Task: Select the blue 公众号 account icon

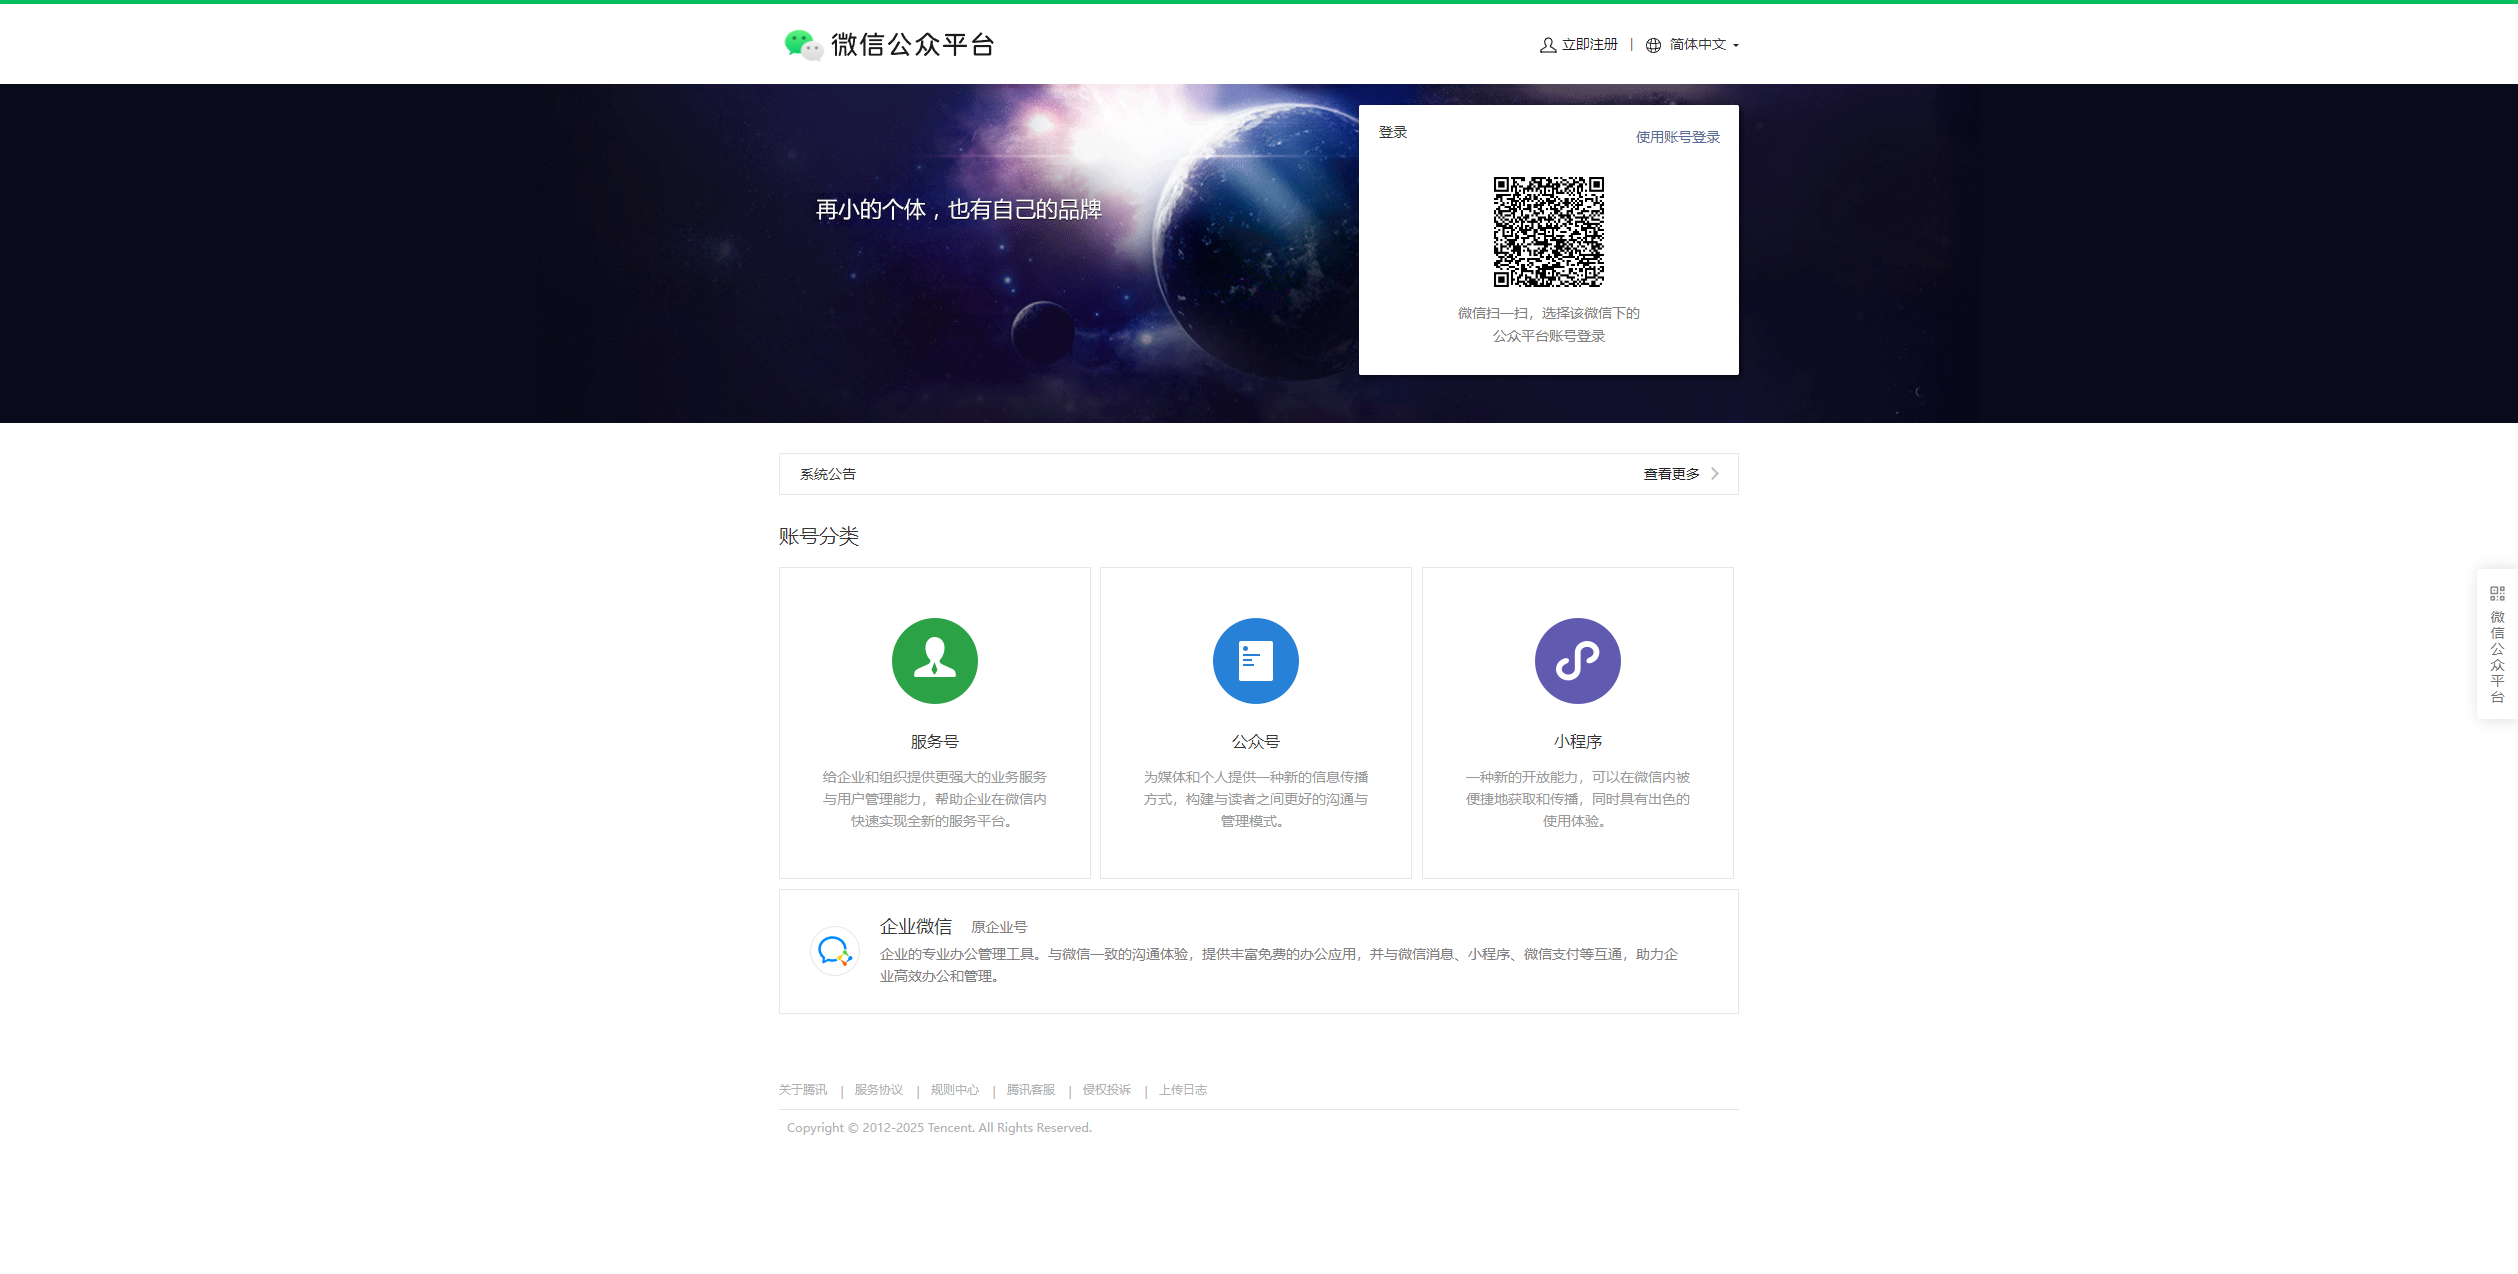Action: point(1256,660)
